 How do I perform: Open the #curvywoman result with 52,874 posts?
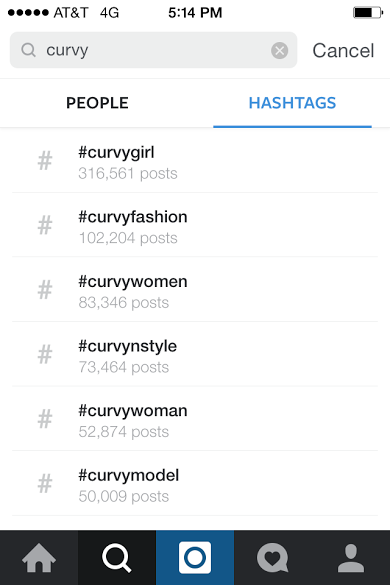pos(195,419)
